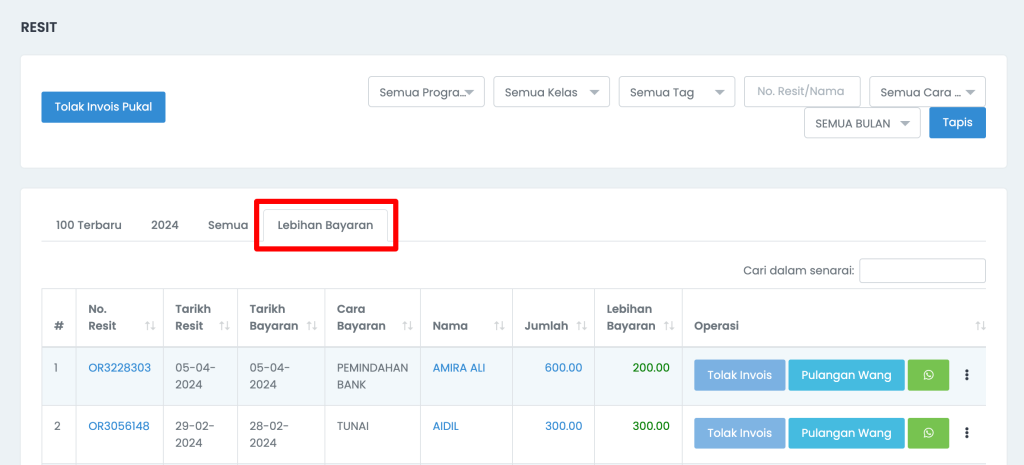
Task: Sort by Nama column arrows
Action: 500,325
